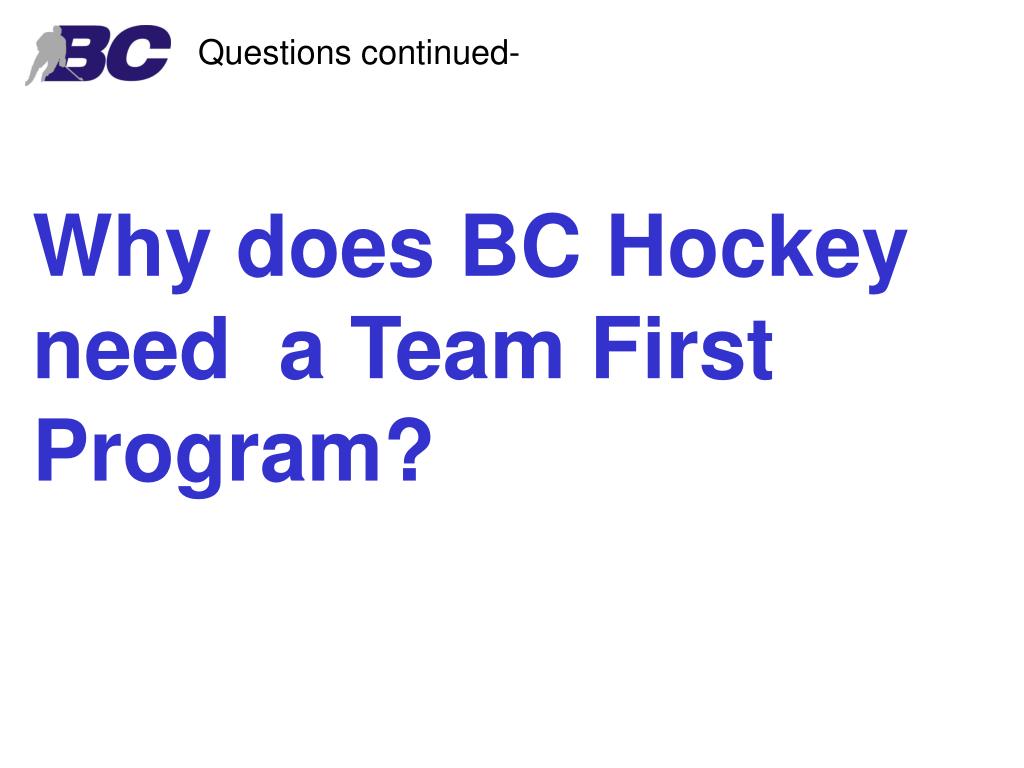1024x768 pixels.
Task: Click the letter C in the logo
Action: pos(144,56)
